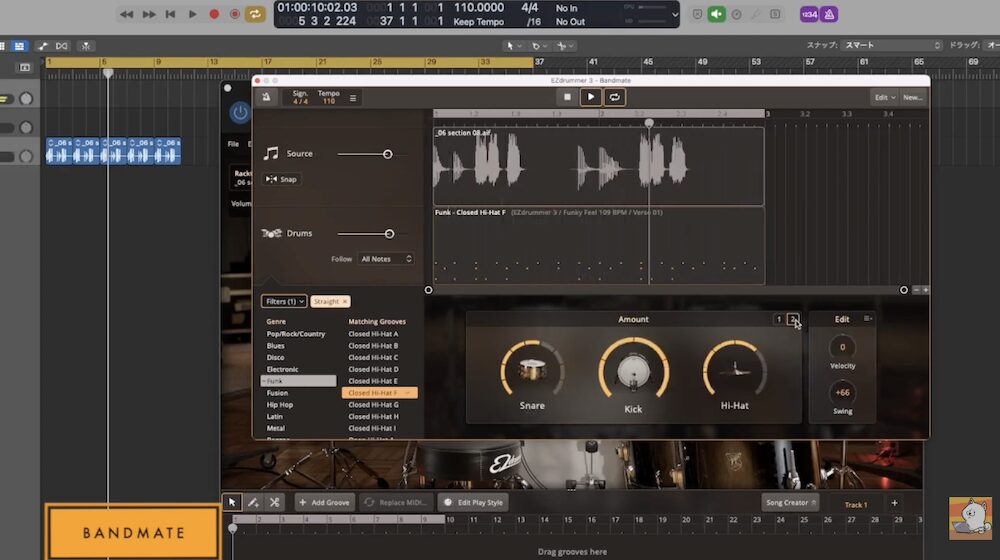
Task: Choose Closed Hi-Hat E groove
Action: pos(373,381)
